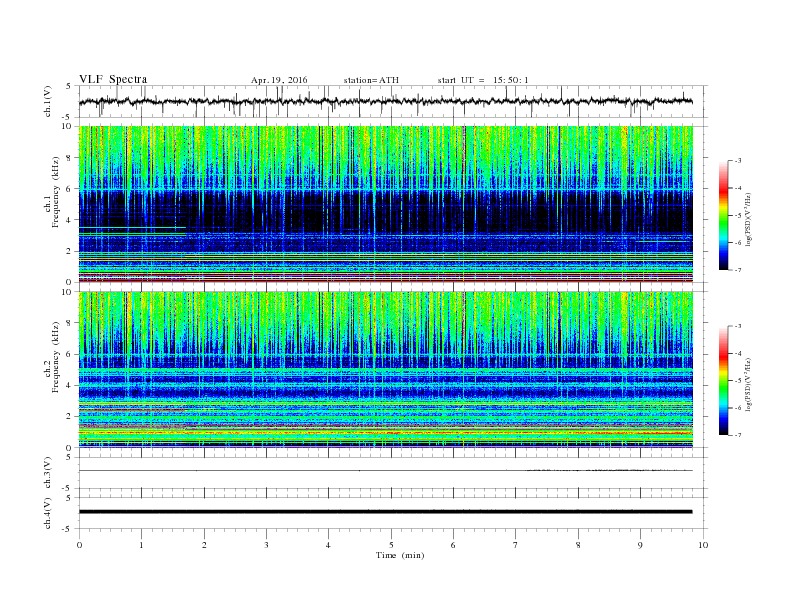792x612 pixels.
Task: Click time axis tick label "6"
Action: [x=453, y=545]
